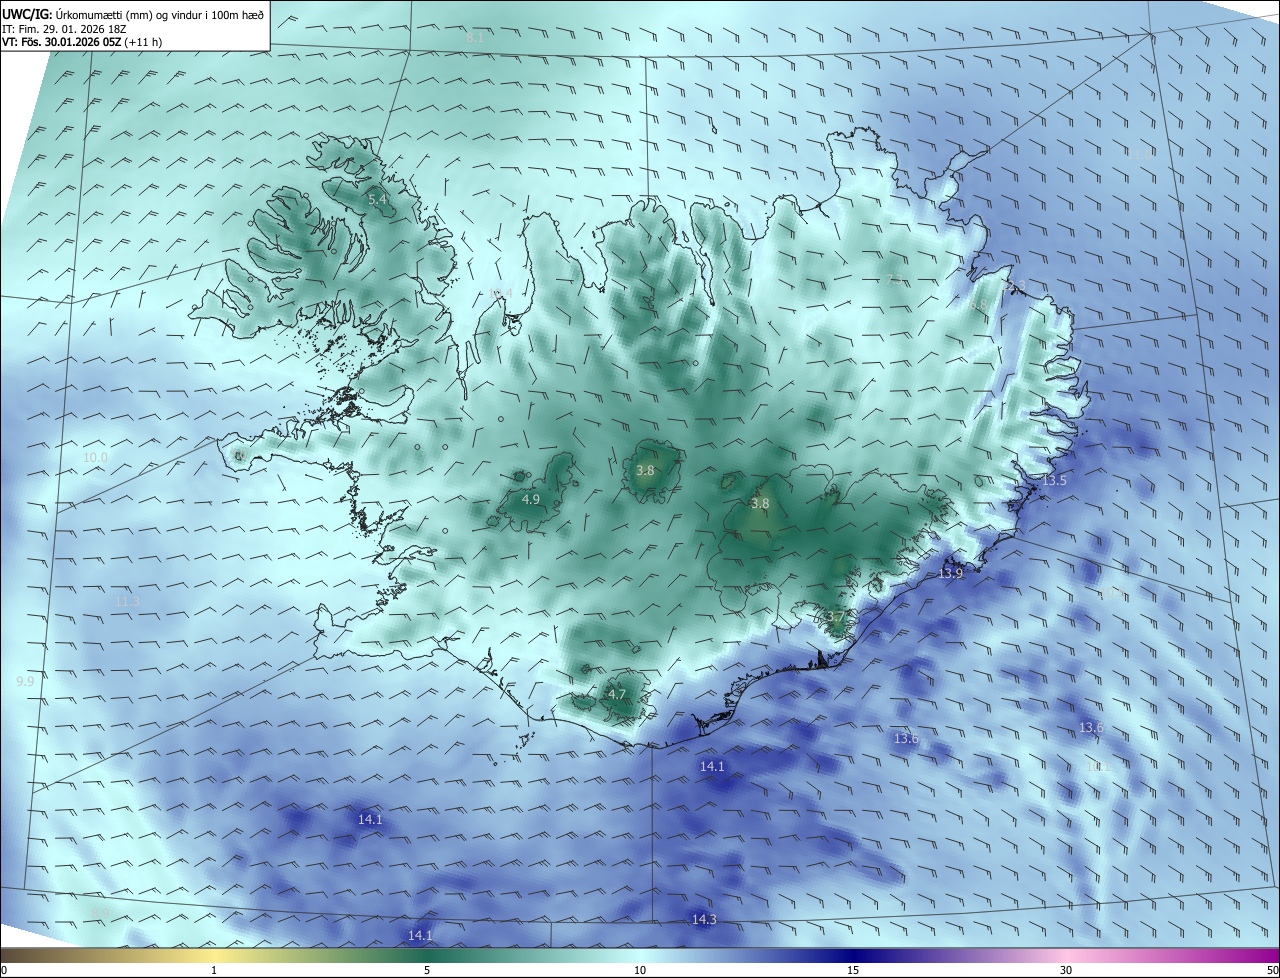Image resolution: width=1280 pixels, height=978 pixels.
Task: Click the "UWC/IG:" header label
Action: coord(27,14)
